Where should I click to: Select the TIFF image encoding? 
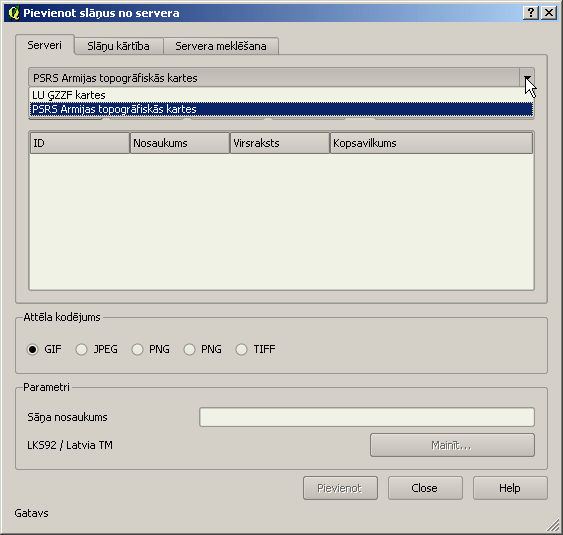pos(241,349)
